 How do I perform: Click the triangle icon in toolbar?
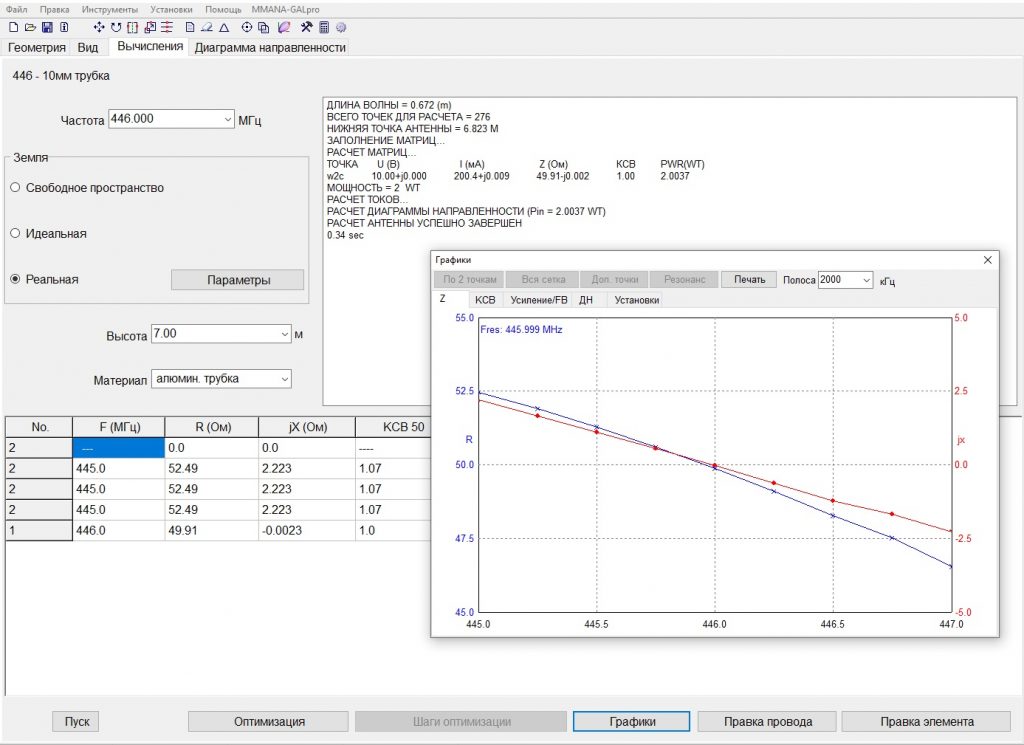[x=224, y=27]
